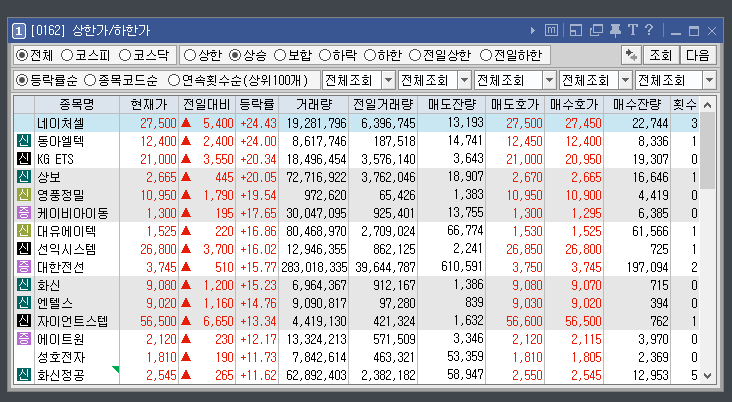Open the fourth 전체조회 dropdown

pos(596,80)
